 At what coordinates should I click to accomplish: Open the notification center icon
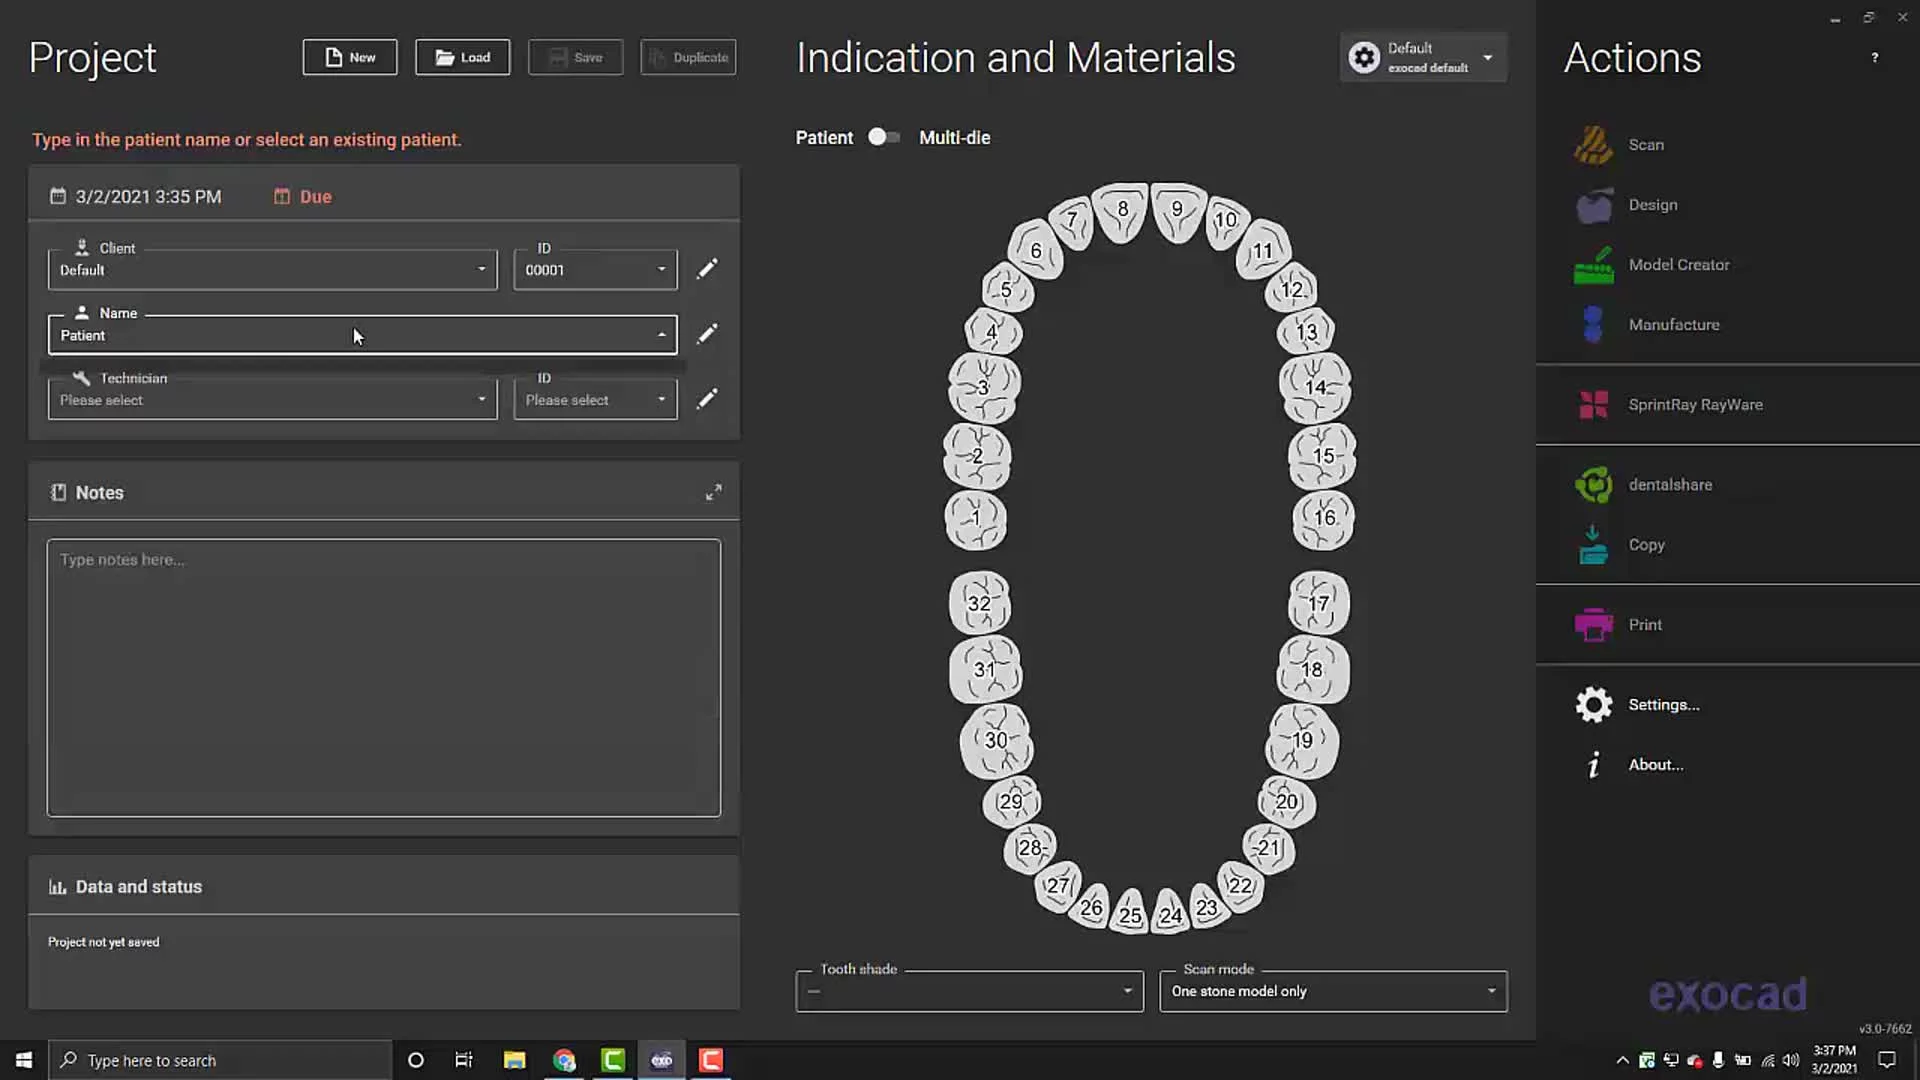tap(1887, 1060)
